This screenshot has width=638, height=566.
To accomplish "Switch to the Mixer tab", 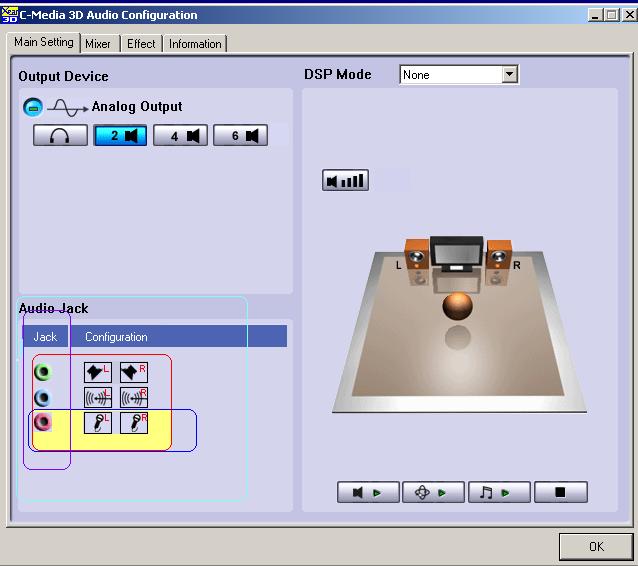I will coord(98,44).
